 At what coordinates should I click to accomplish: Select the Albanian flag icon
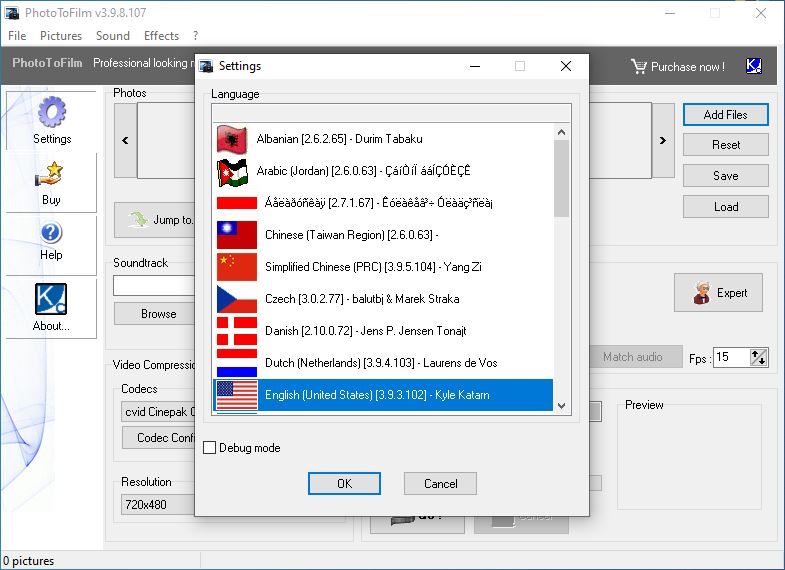pos(232,139)
